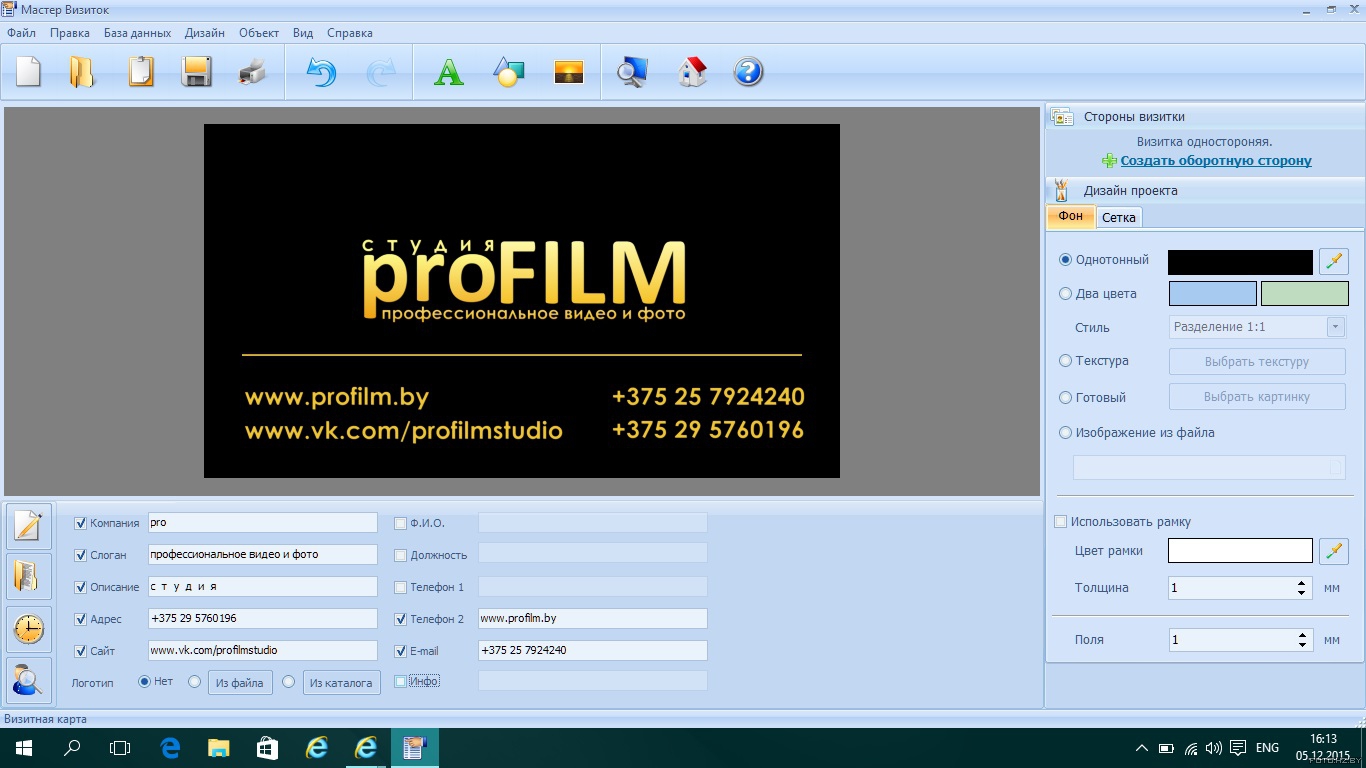
Task: Open the folder sidebar panel at left
Action: click(x=28, y=577)
